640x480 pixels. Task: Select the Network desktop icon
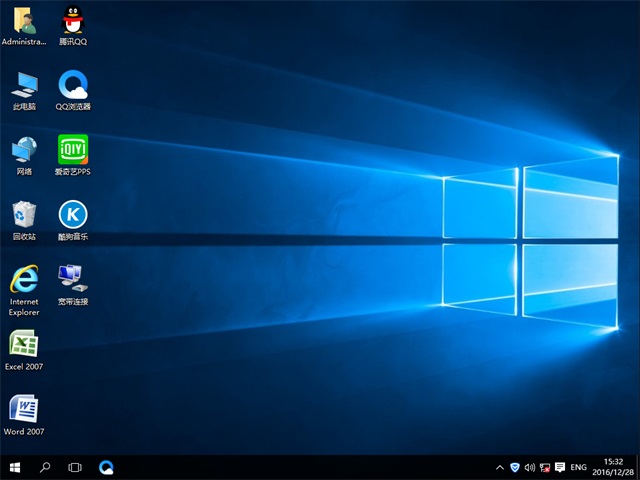(24, 150)
